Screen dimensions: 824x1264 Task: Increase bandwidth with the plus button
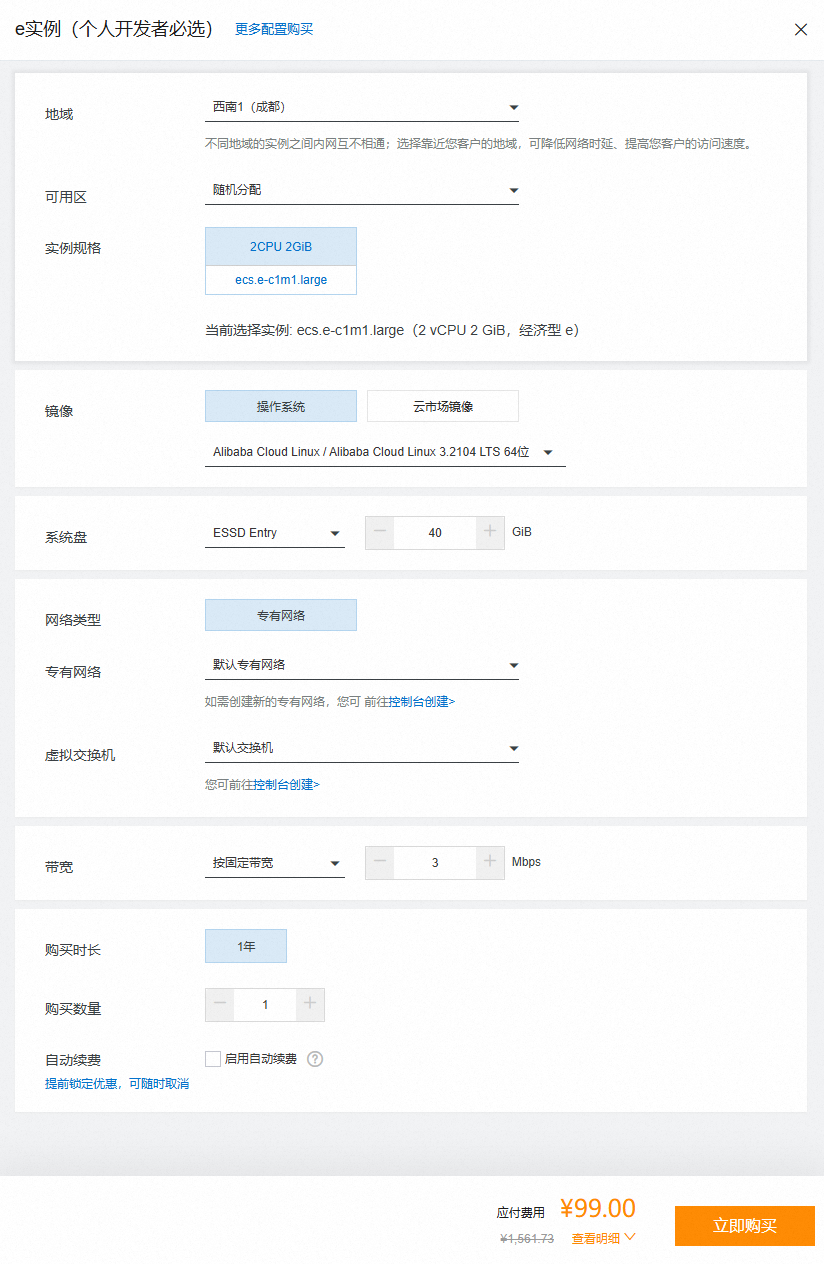pos(490,862)
